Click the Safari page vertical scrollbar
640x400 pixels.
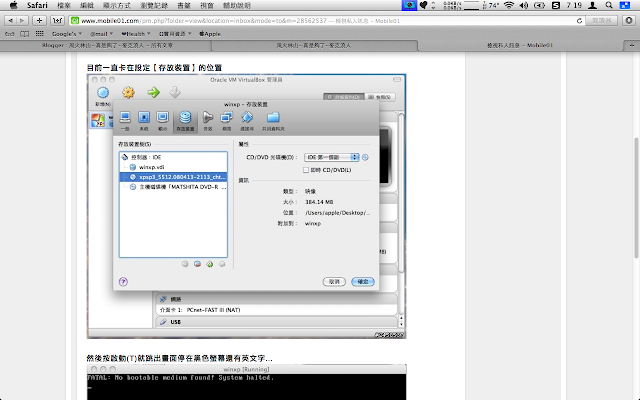637,198
